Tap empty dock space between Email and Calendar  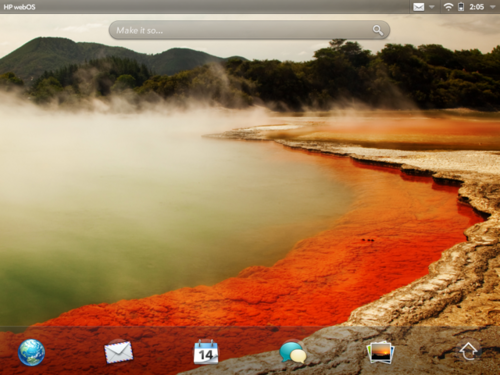163,352
